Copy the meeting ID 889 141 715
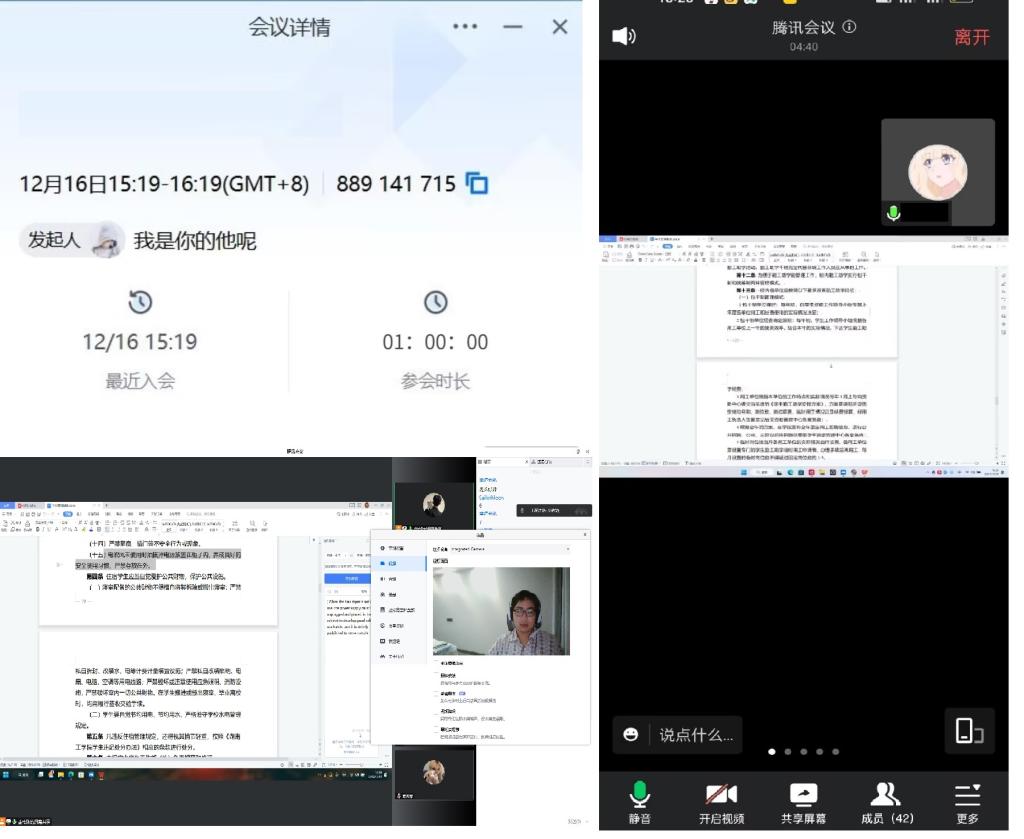Image resolution: width=1024 pixels, height=839 pixels. tap(478, 184)
